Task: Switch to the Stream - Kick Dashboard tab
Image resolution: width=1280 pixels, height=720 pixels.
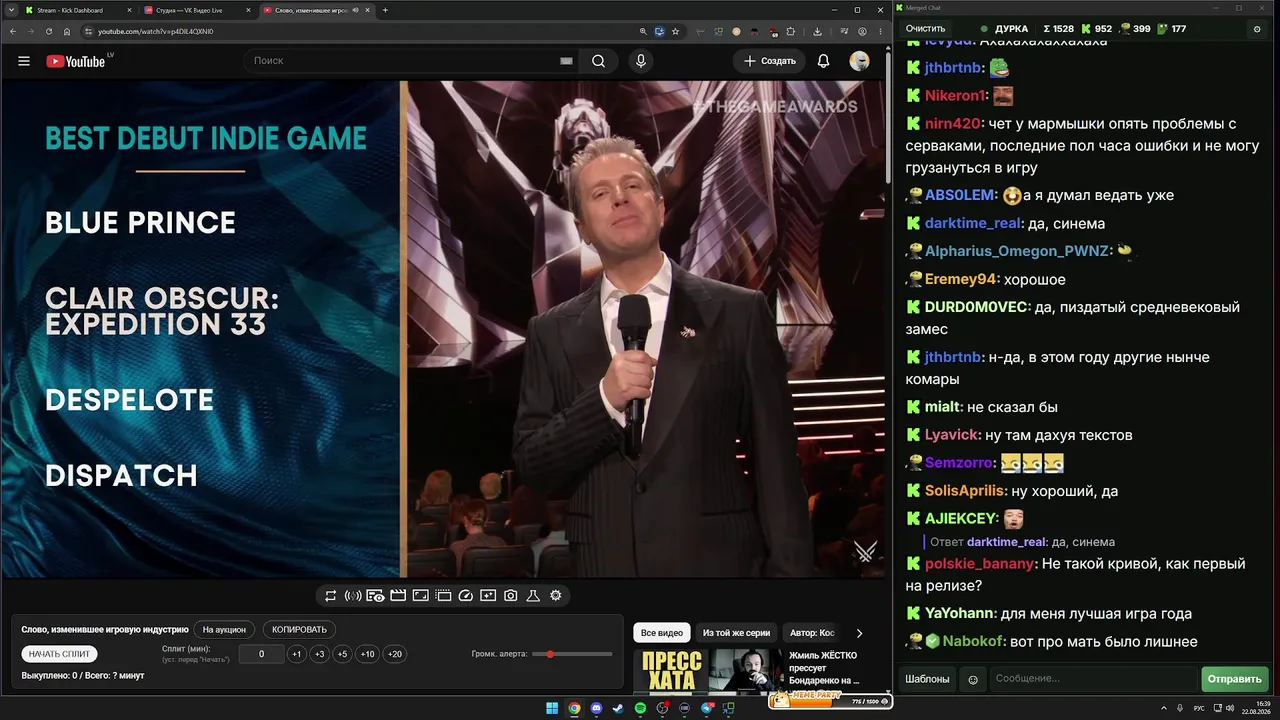Action: (77, 10)
